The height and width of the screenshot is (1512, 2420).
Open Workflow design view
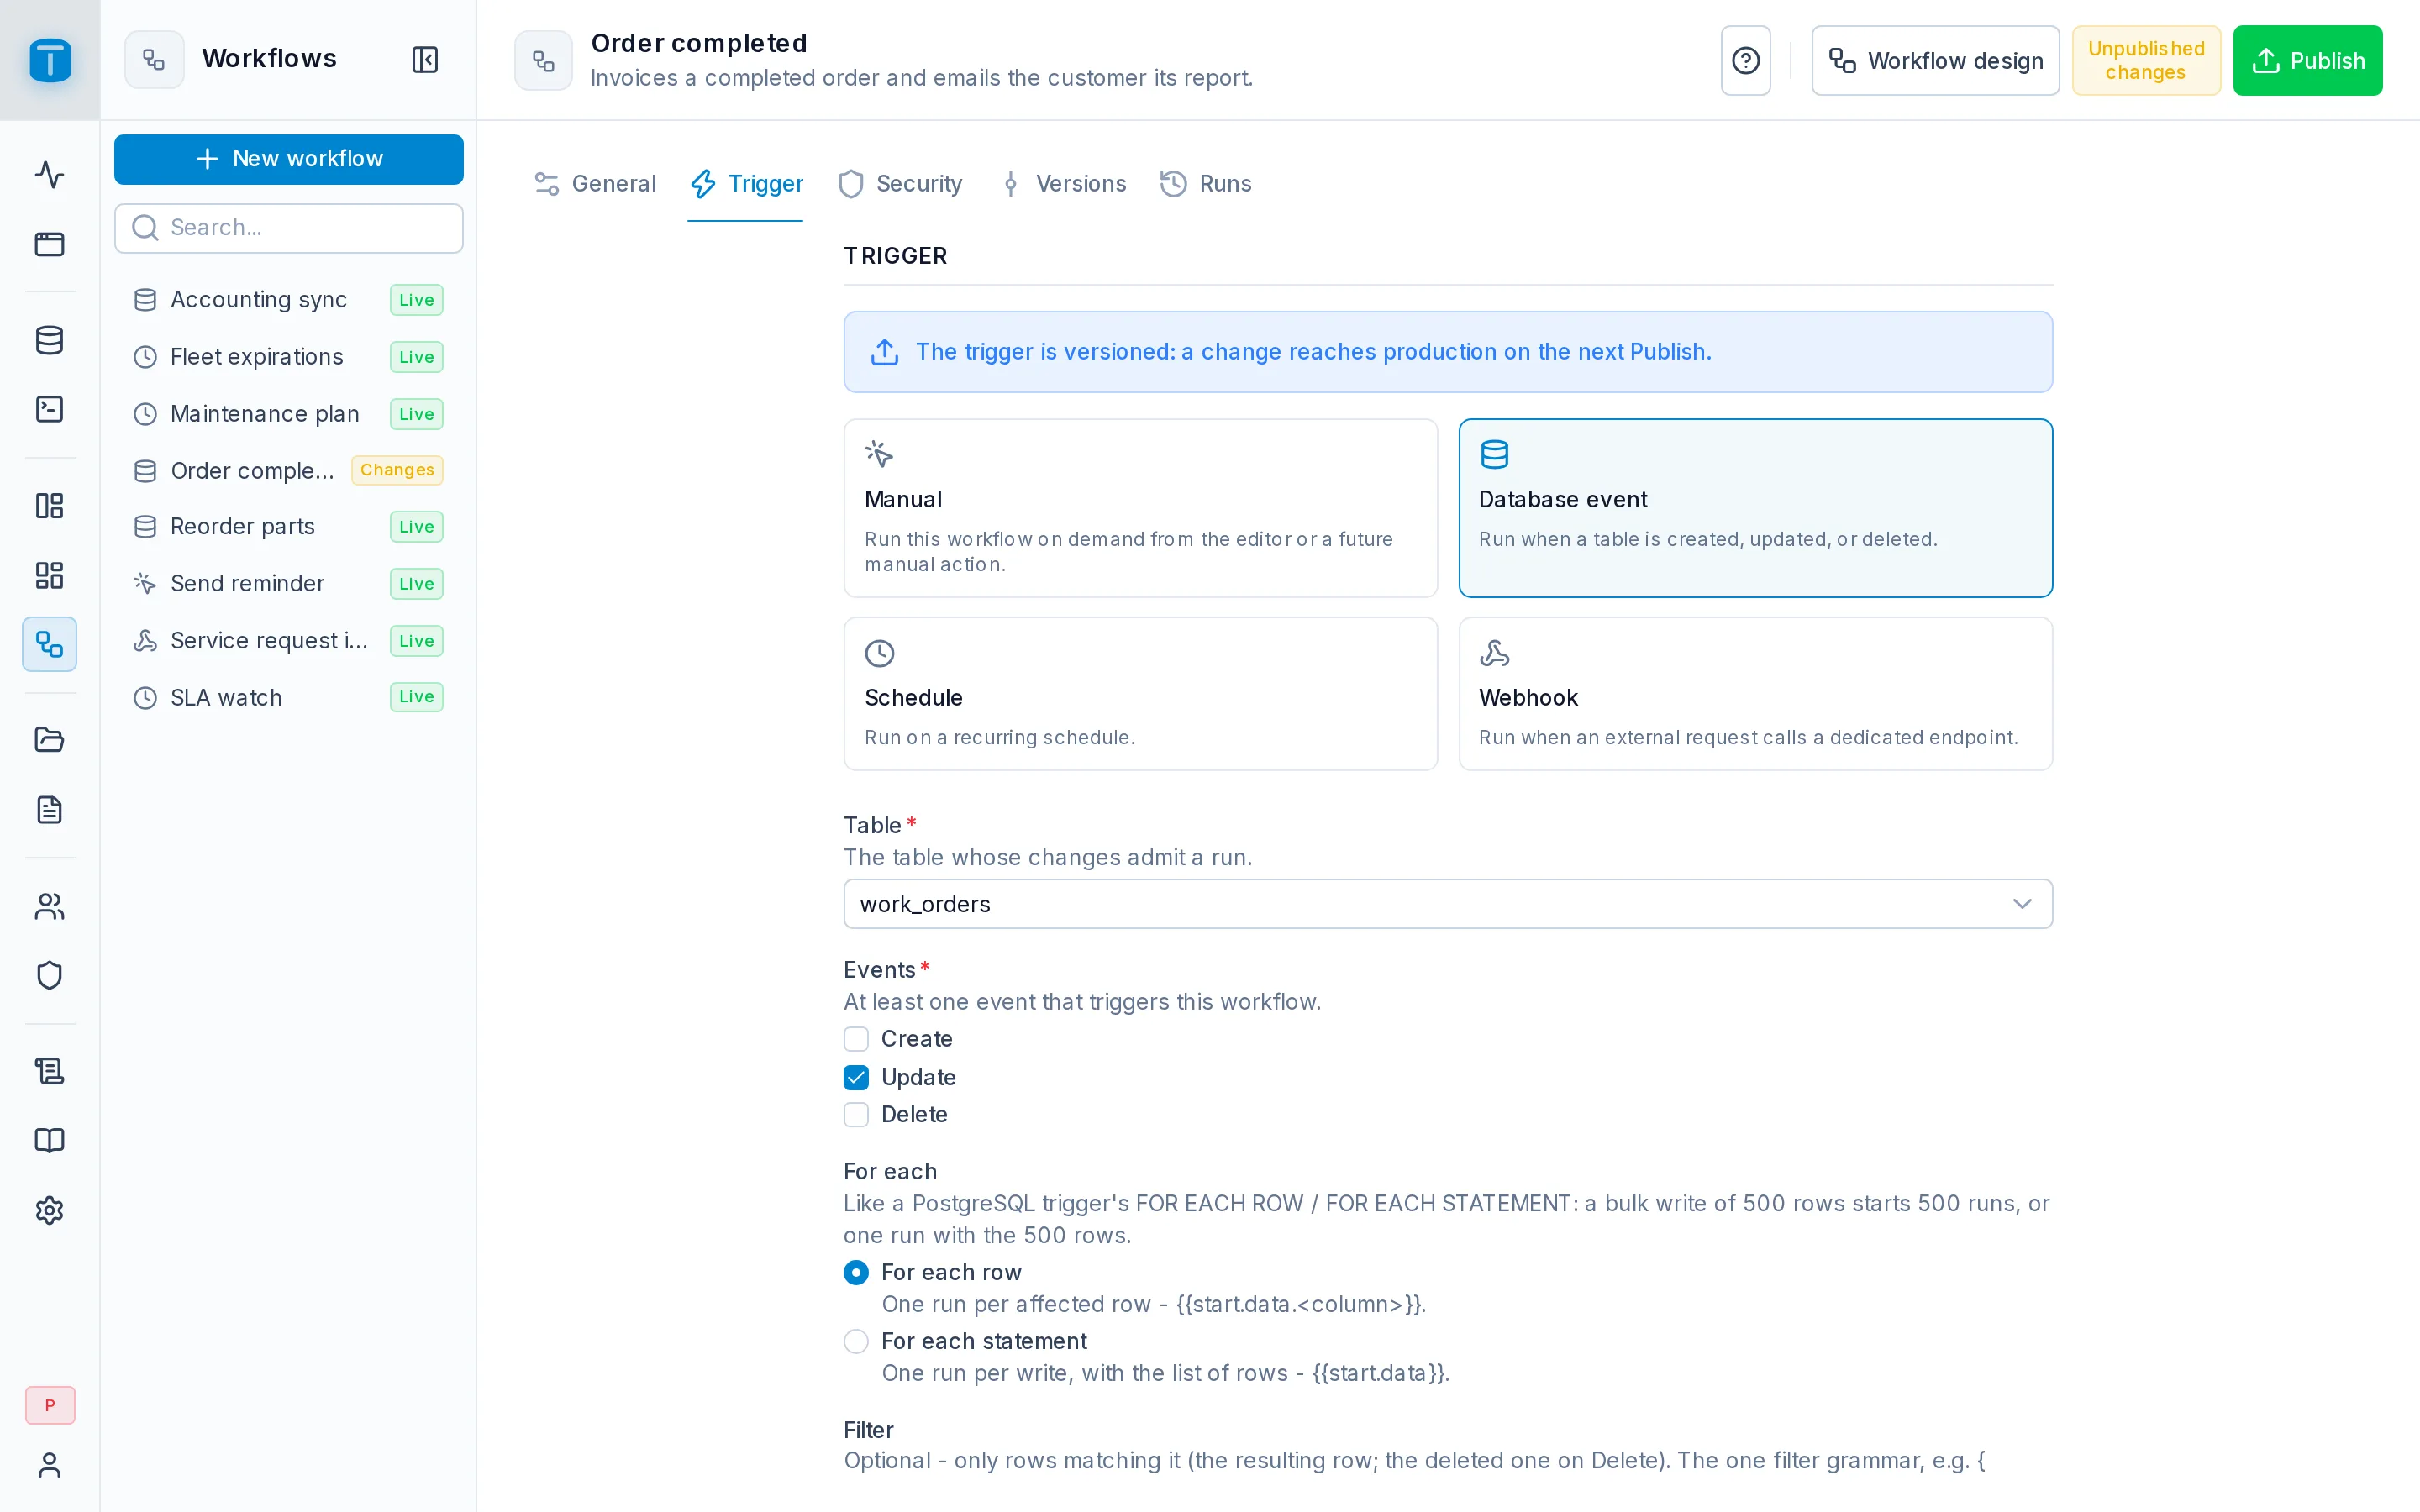(x=1935, y=61)
